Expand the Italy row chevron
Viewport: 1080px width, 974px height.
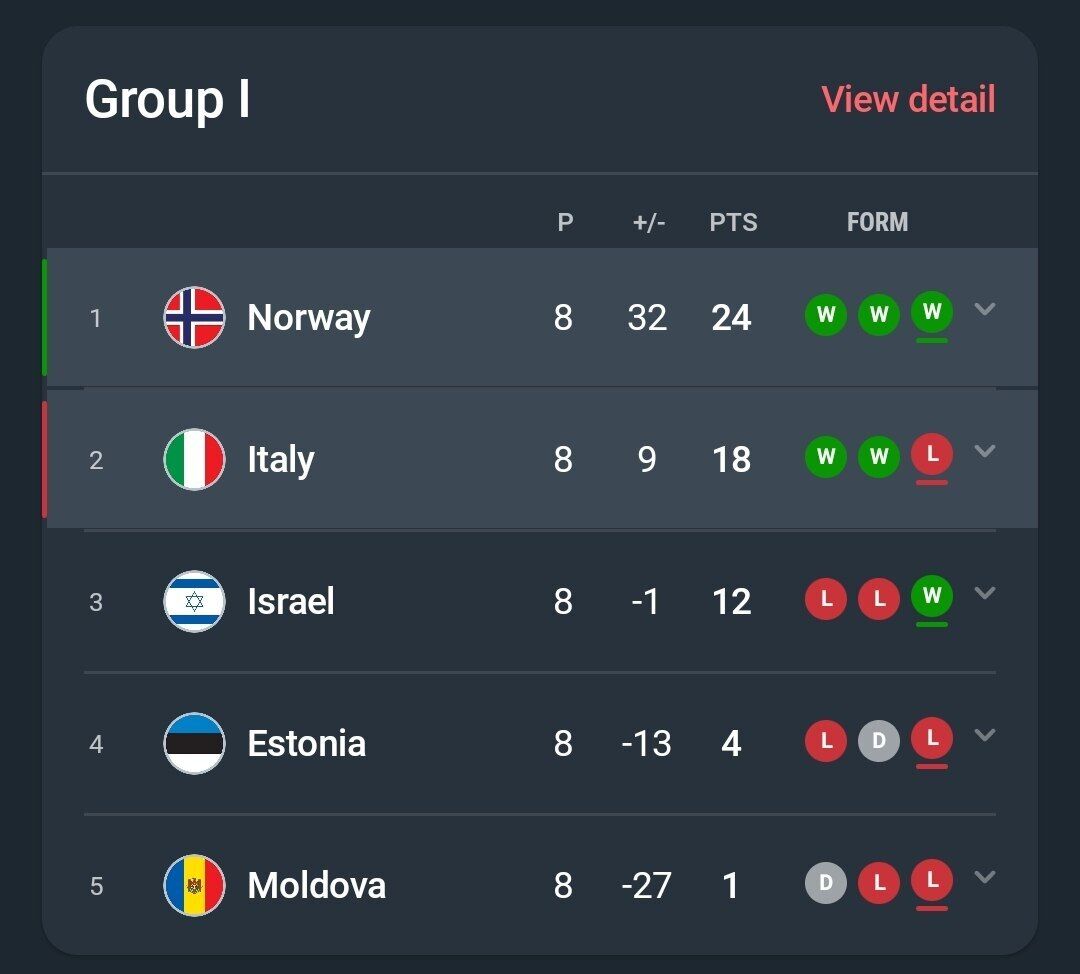(985, 451)
